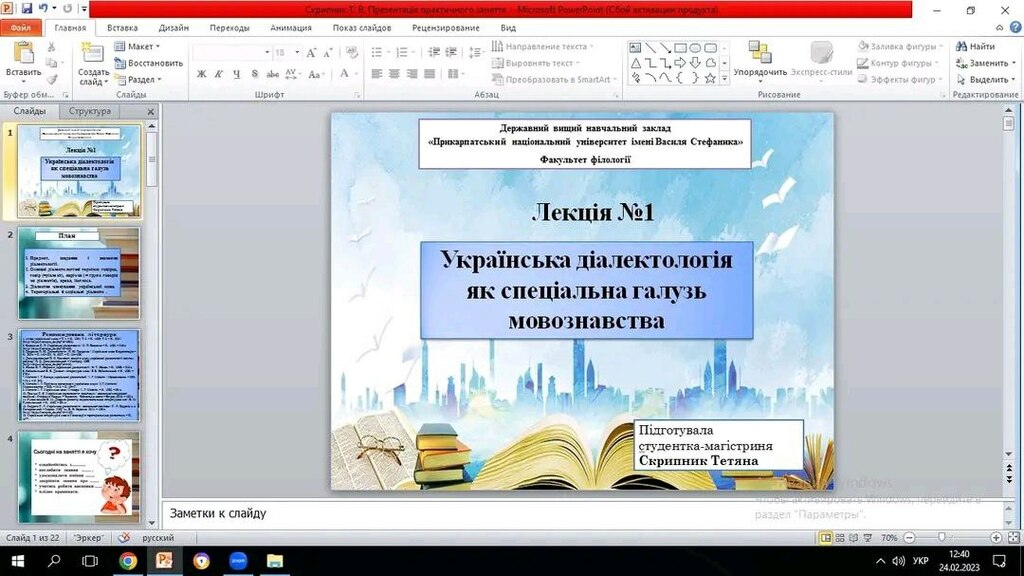Toggle underline Ч formatting
This screenshot has width=1024, height=576.
pos(236,74)
